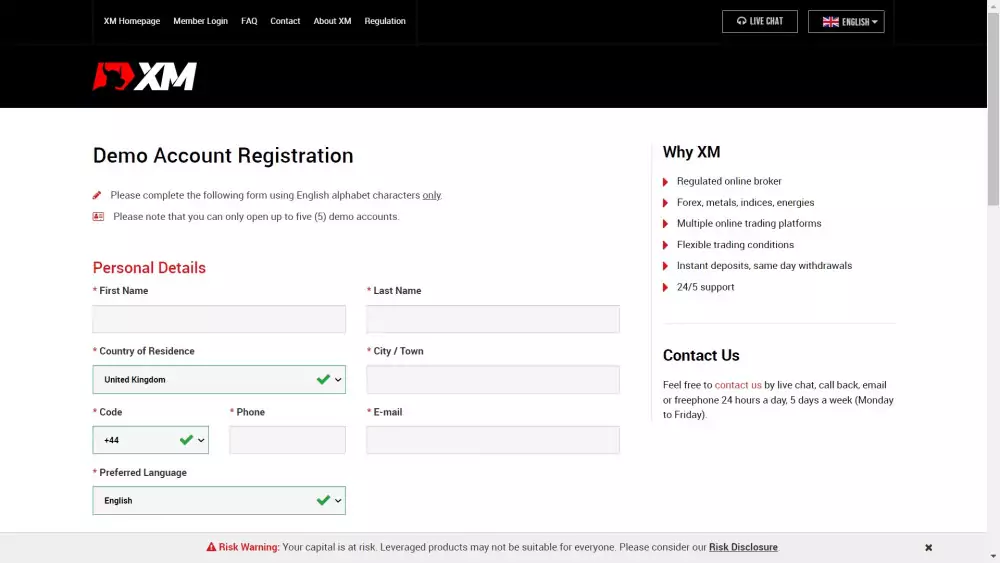Follow the contact us link

[738, 385]
